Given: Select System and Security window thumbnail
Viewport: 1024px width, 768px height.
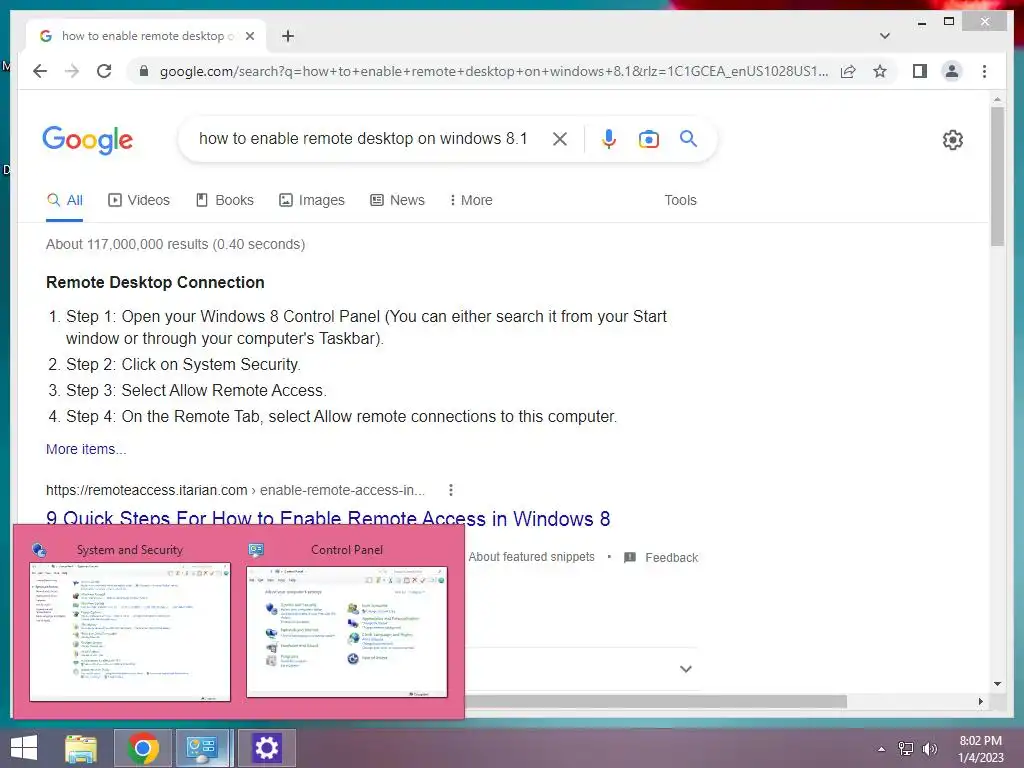Looking at the screenshot, I should click(130, 624).
